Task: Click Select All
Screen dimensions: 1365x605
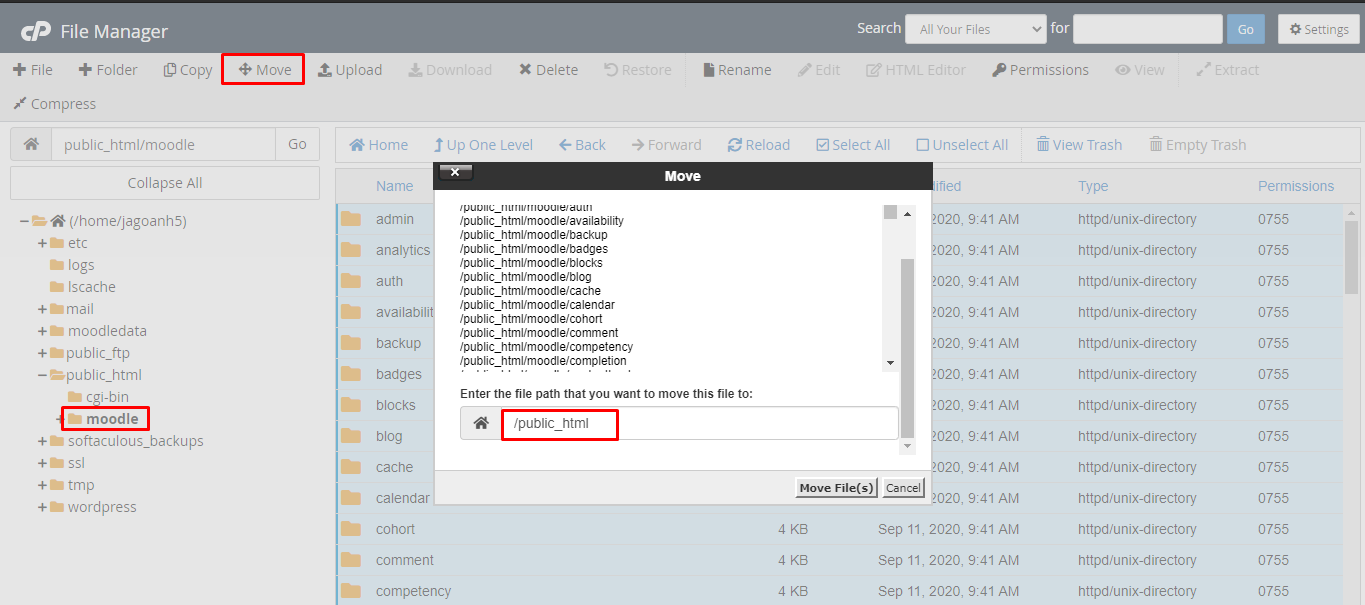Action: click(x=853, y=145)
